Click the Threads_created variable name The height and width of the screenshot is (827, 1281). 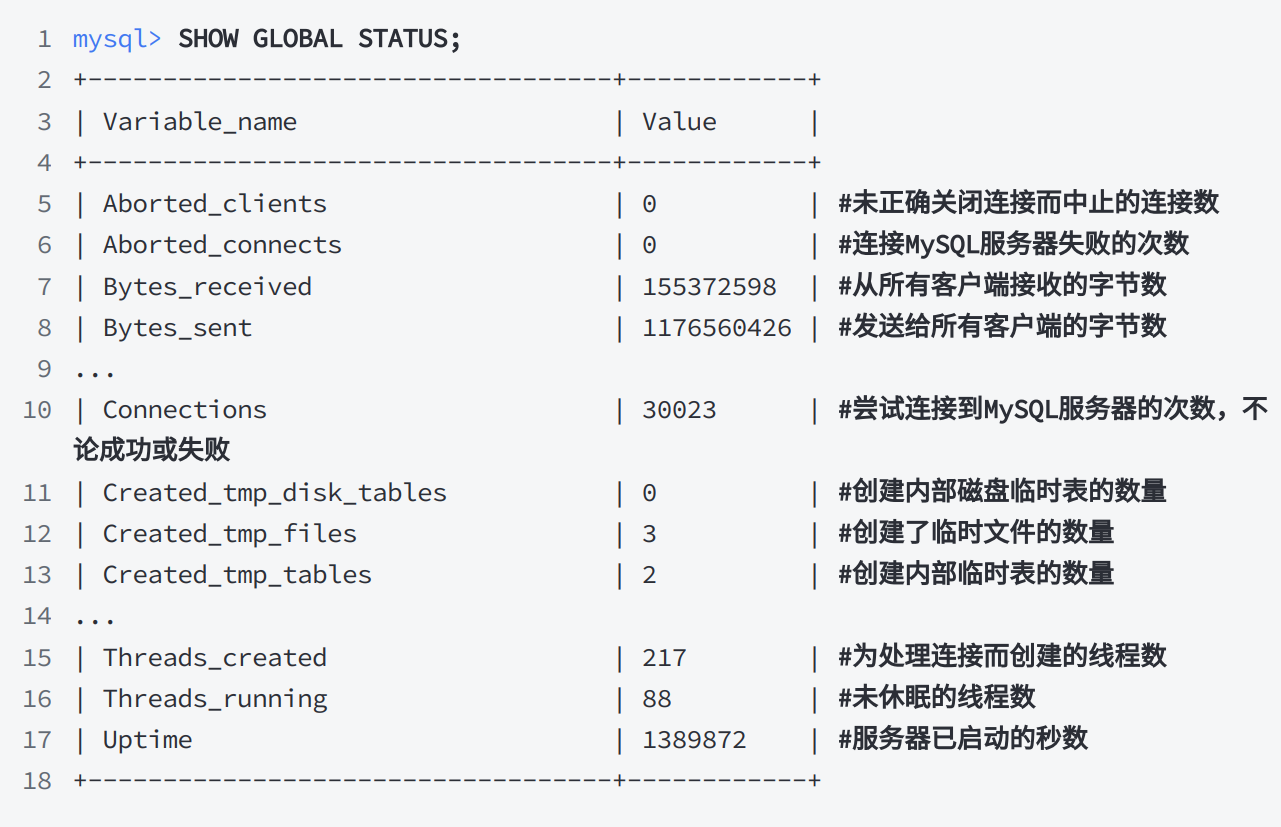(x=215, y=658)
